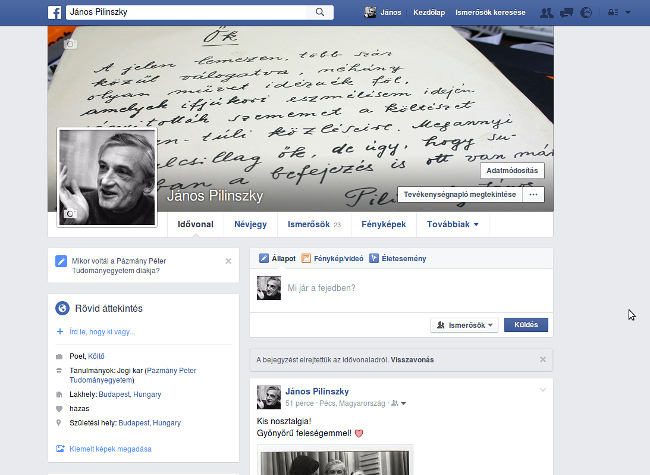Open the post audience selector next to Pécs, Magyarország
The width and height of the screenshot is (650, 475).
click(x=399, y=403)
